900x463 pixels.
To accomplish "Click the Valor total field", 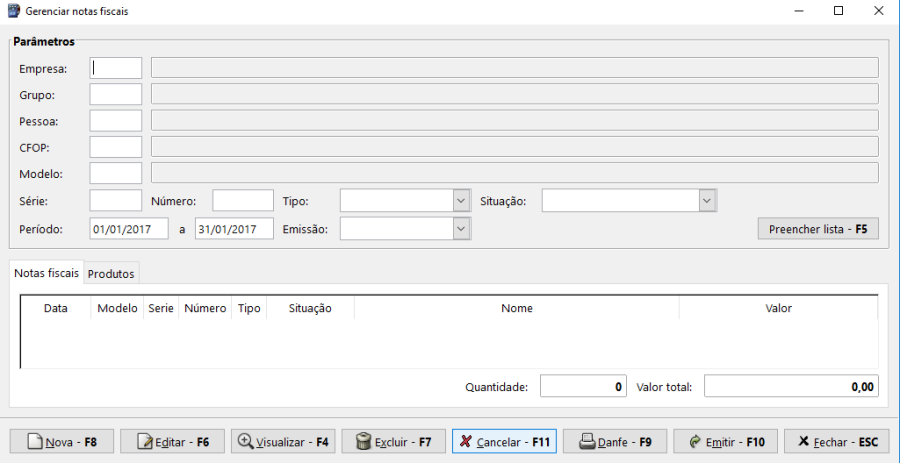I will pos(791,386).
